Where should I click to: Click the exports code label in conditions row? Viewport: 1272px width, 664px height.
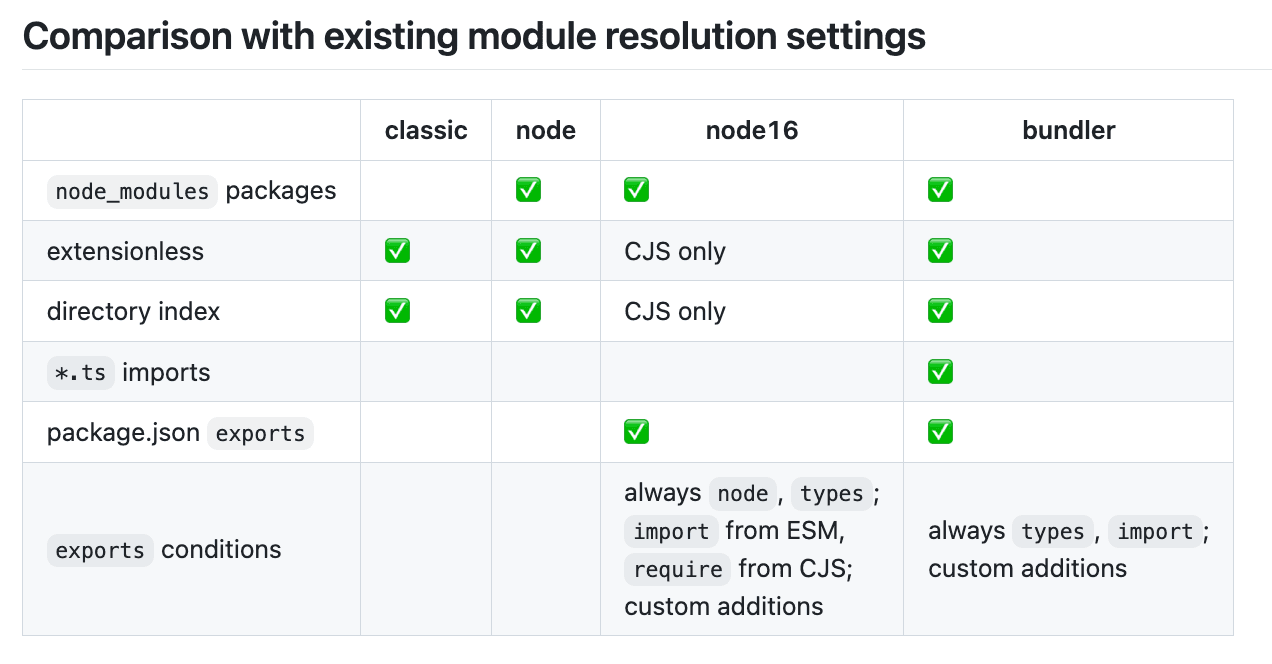point(100,550)
